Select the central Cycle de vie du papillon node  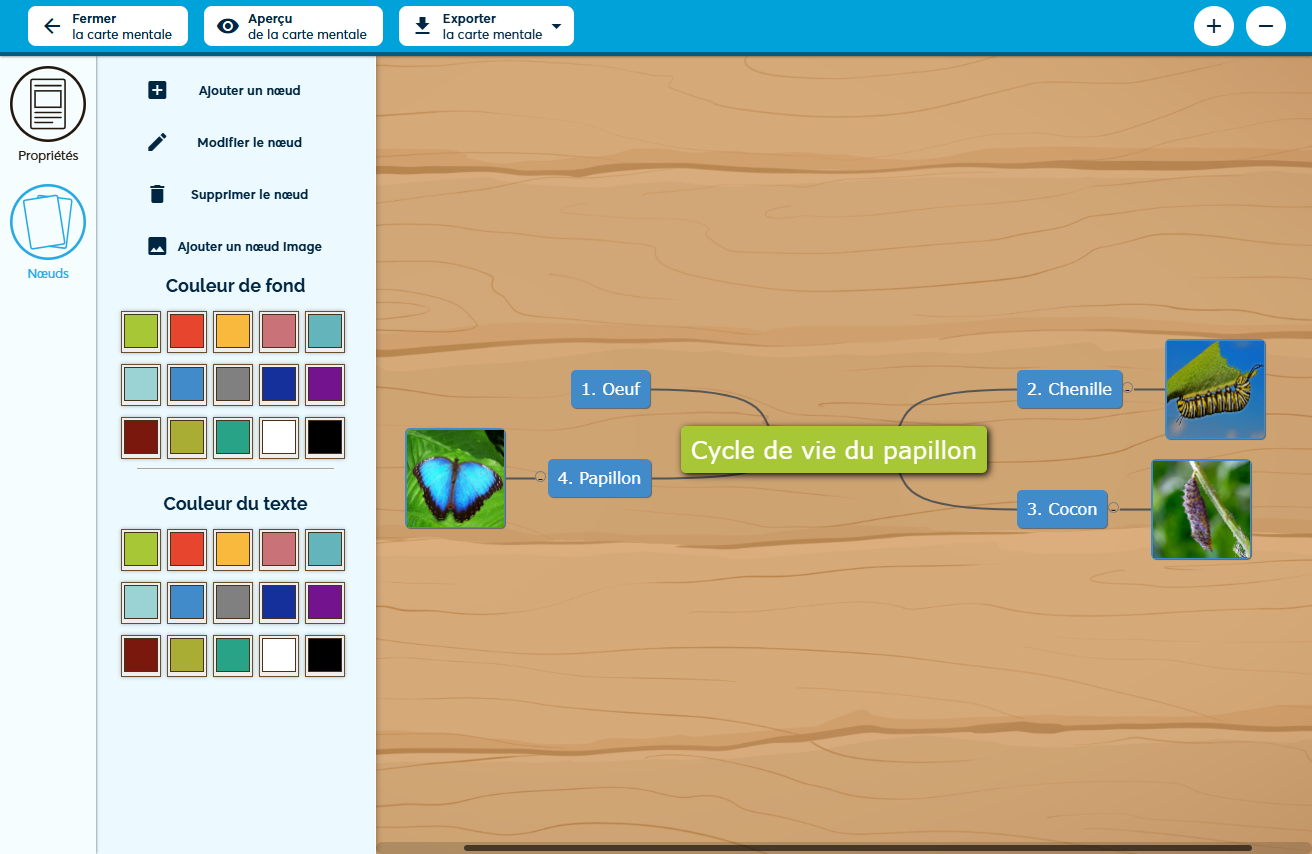(x=833, y=450)
